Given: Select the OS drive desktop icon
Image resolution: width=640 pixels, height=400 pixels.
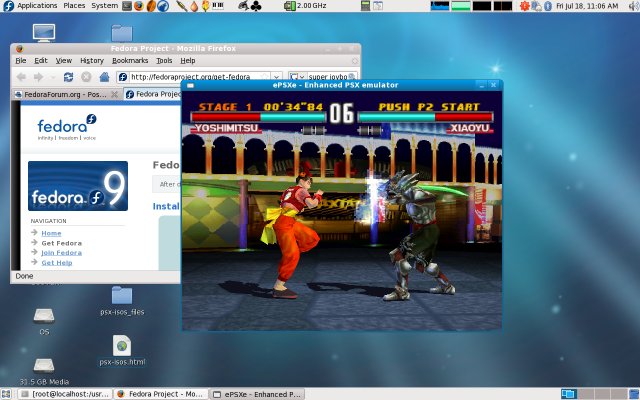Looking at the screenshot, I should tap(44, 321).
